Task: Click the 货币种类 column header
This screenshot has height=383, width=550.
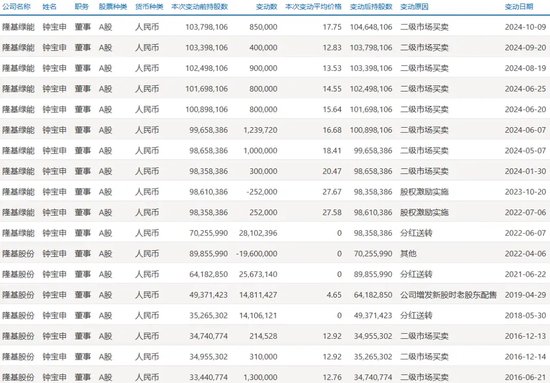Action: point(149,7)
